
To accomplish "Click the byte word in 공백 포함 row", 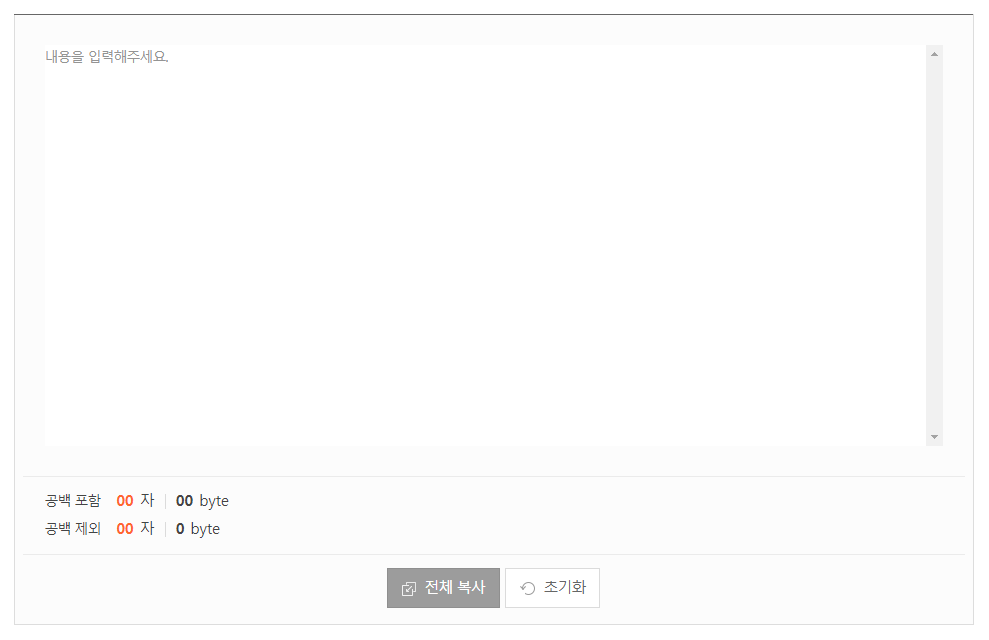I will (214, 501).
